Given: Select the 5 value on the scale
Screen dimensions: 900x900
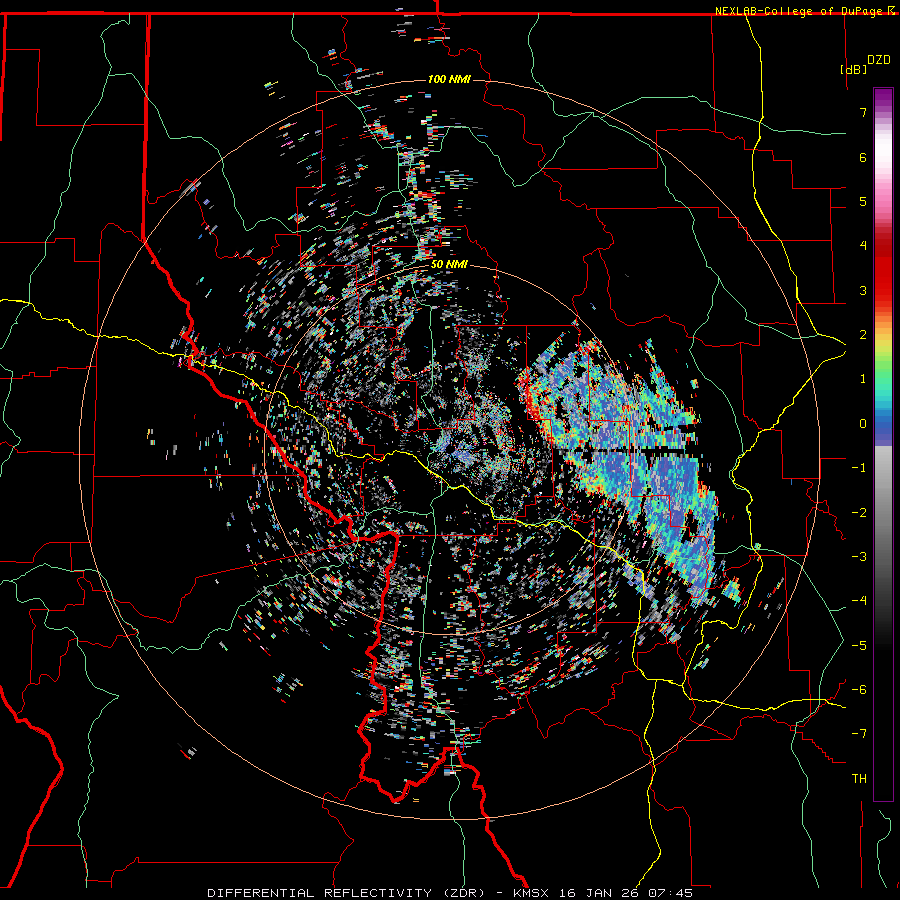Looking at the screenshot, I should [x=863, y=201].
